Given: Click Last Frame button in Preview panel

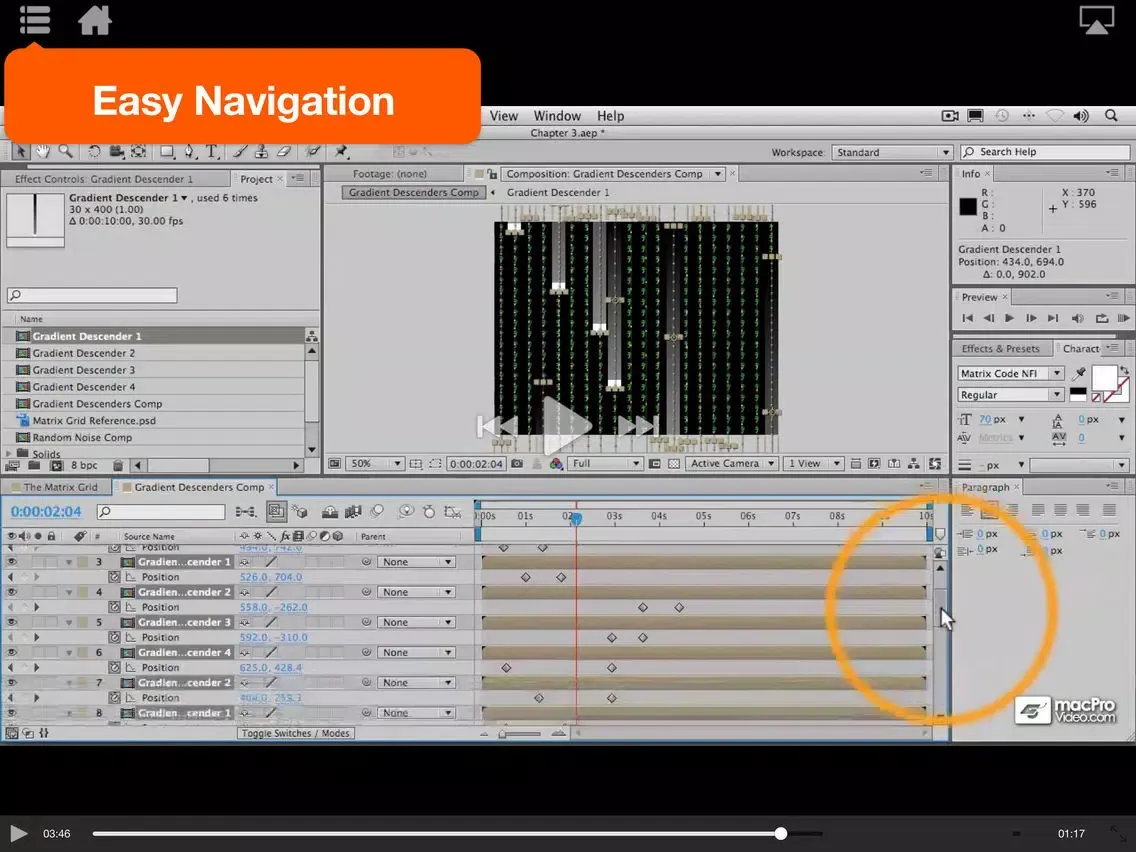Looking at the screenshot, I should click(x=1053, y=318).
